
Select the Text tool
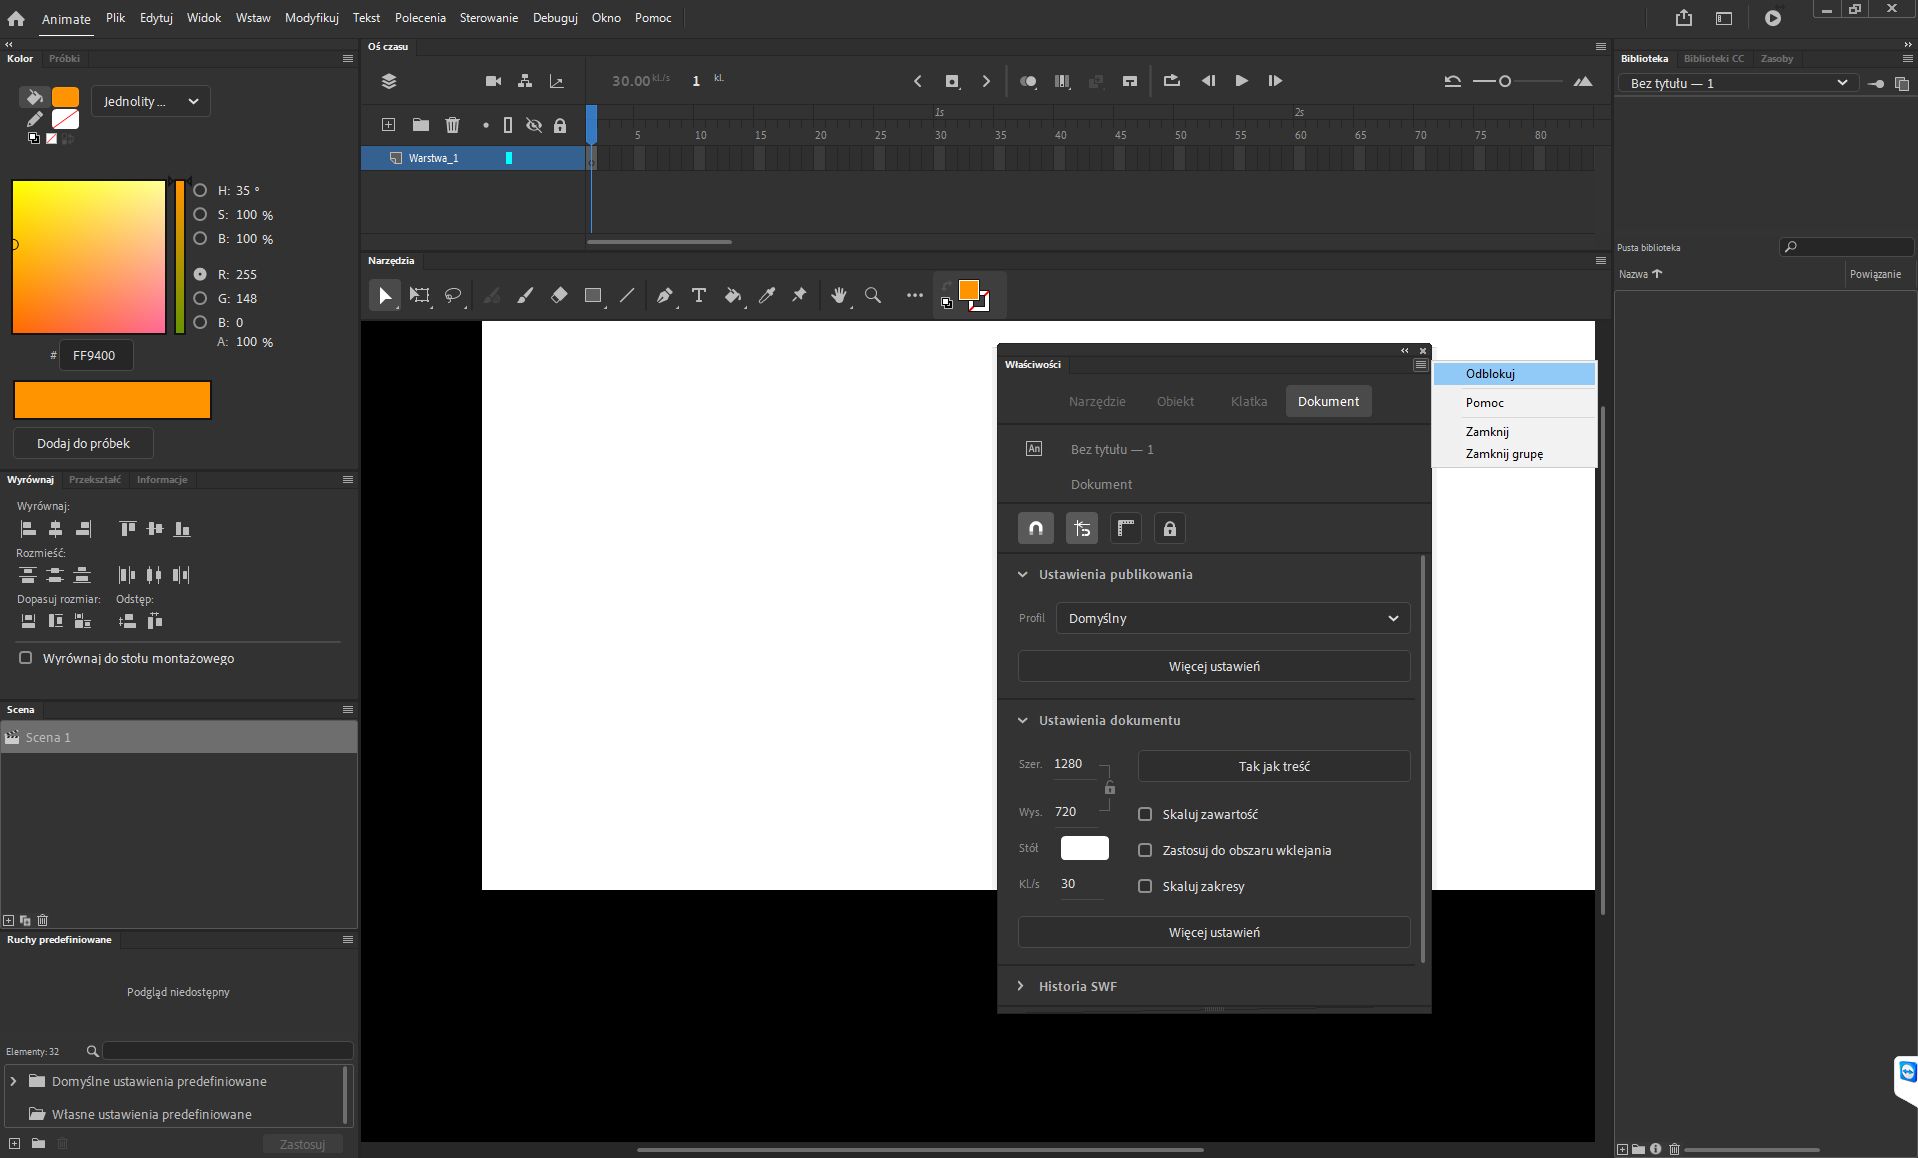tap(697, 295)
